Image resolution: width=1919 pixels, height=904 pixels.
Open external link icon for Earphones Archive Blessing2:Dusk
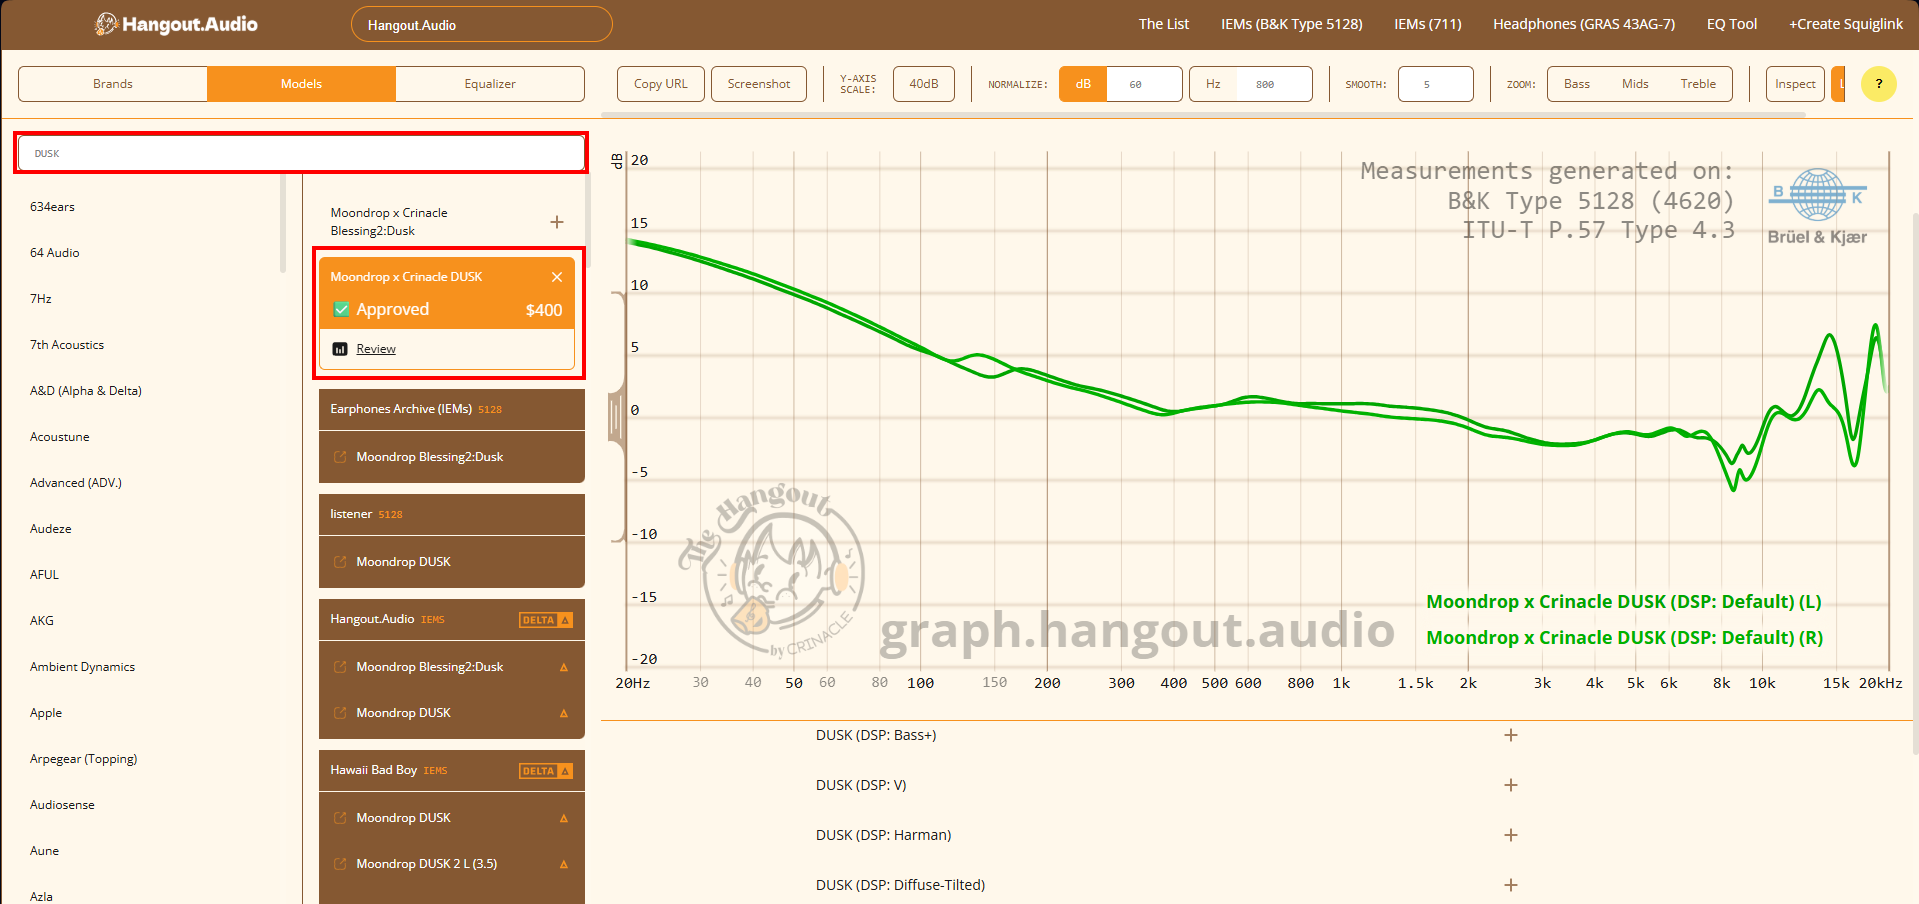coord(340,457)
